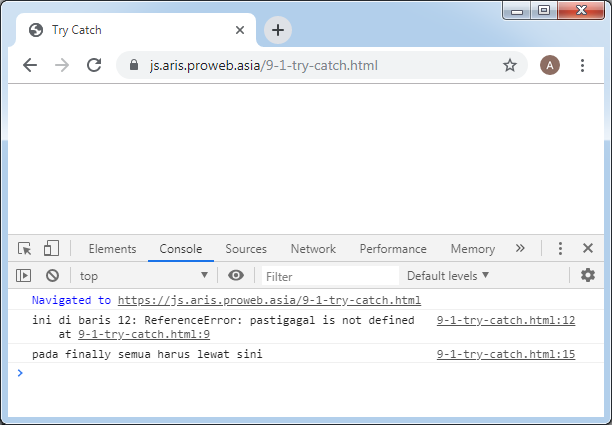Open Chrome's three-dot menu
Screen dimensions: 612x425
point(582,65)
